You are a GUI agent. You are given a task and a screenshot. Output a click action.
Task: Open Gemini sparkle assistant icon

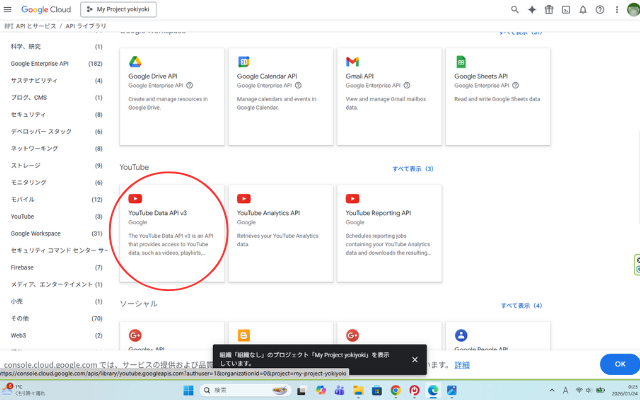(532, 9)
